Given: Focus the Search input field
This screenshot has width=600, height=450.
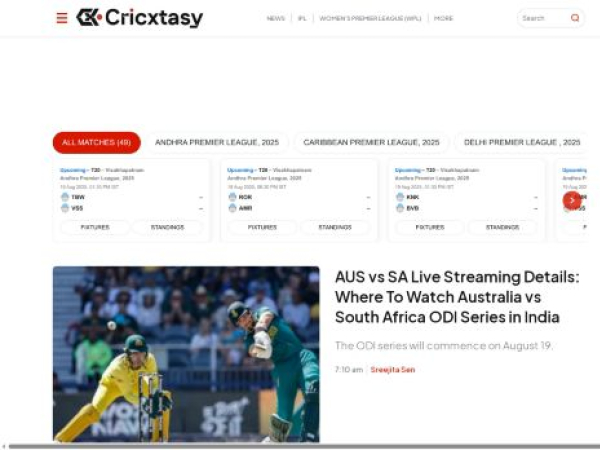Looking at the screenshot, I should [x=543, y=18].
